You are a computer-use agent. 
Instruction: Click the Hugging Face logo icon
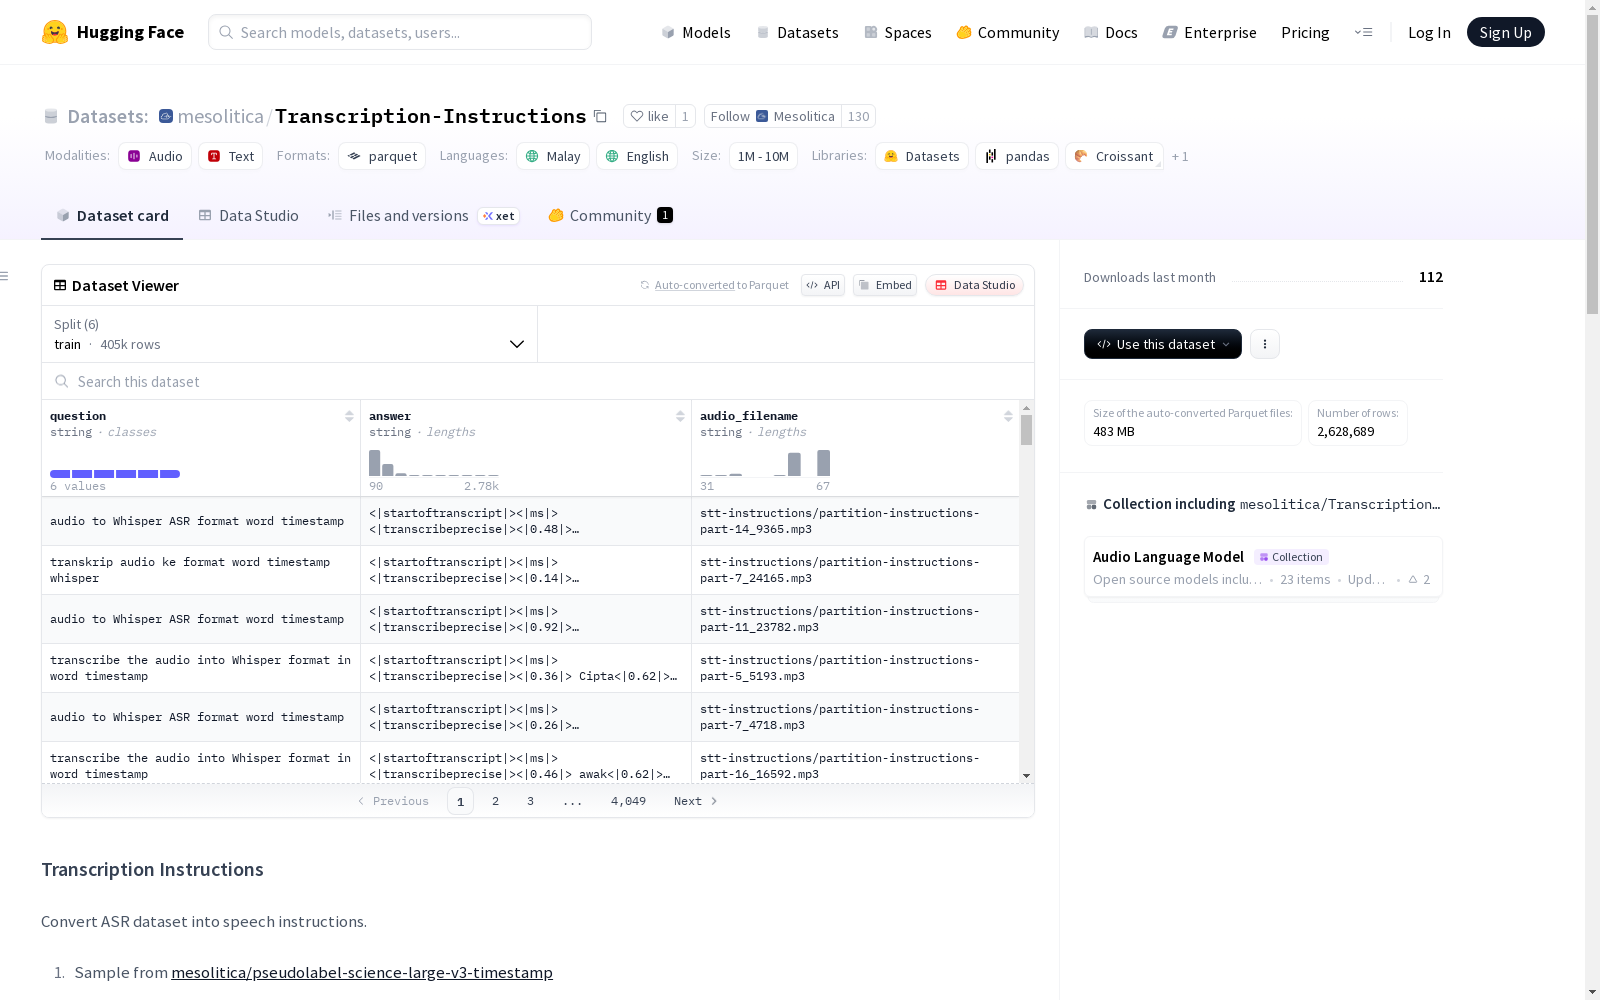[55, 32]
